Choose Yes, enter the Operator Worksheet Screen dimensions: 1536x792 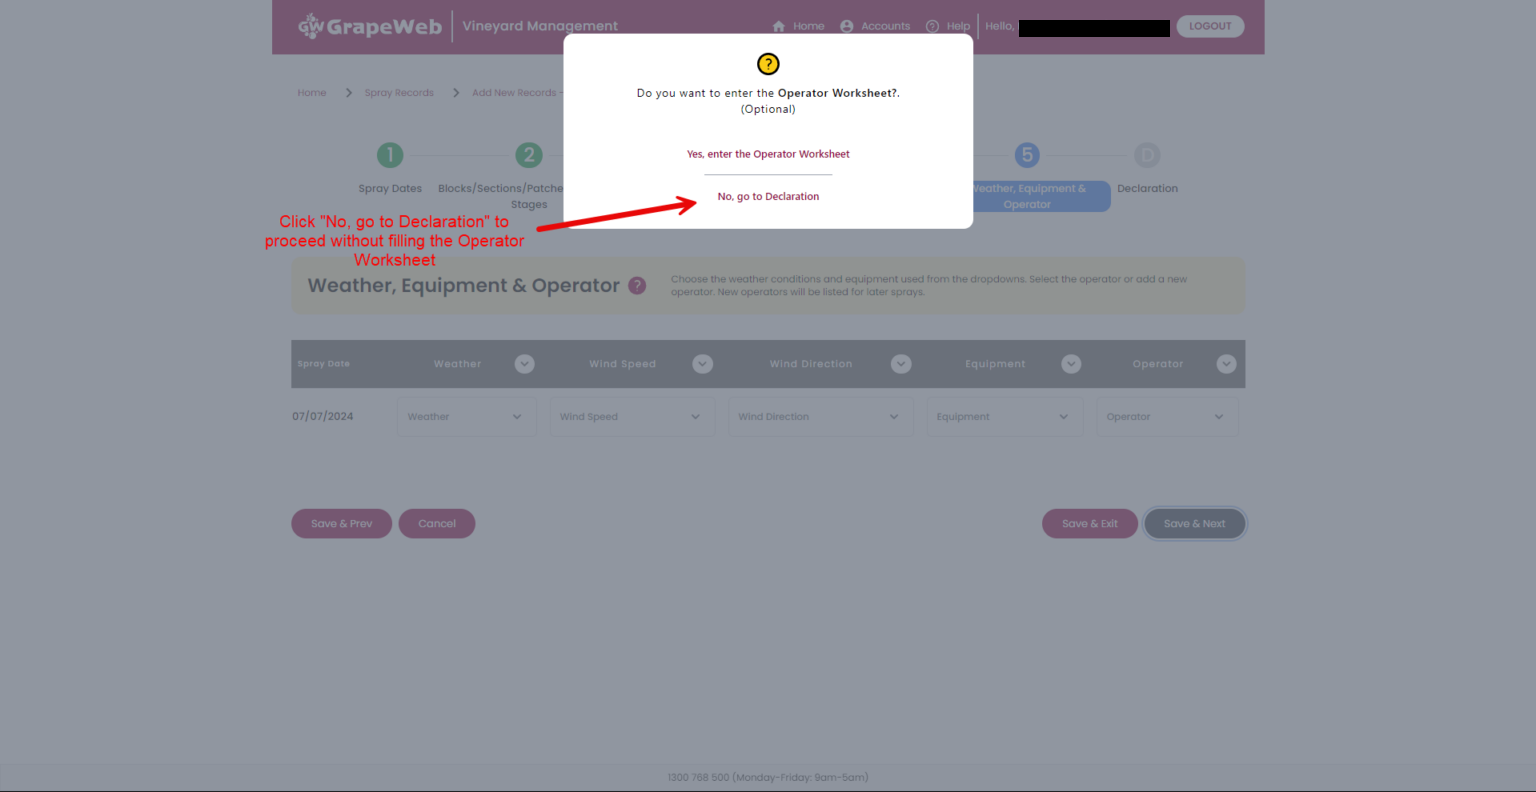(768, 154)
